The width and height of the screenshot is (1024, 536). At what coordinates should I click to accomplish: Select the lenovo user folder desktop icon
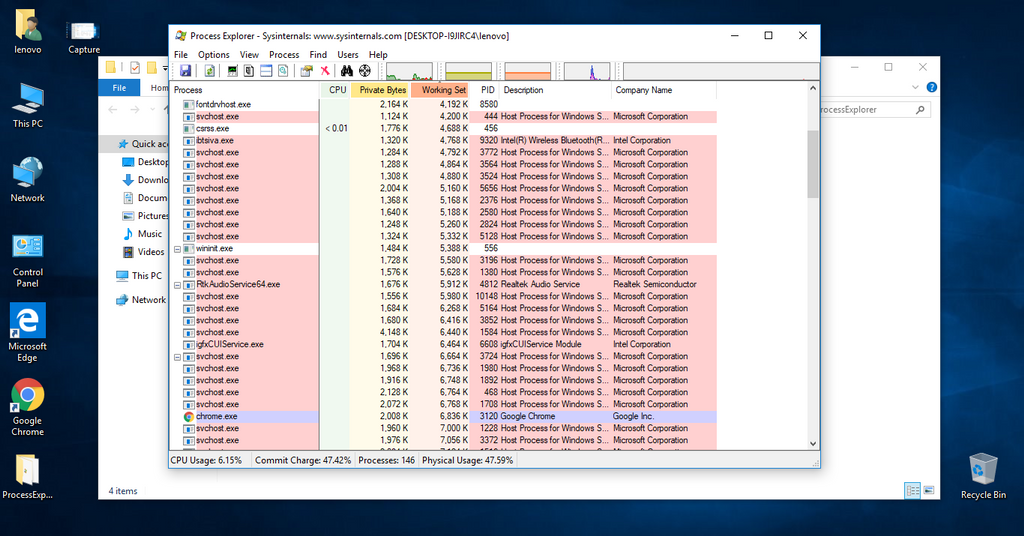coord(27,31)
